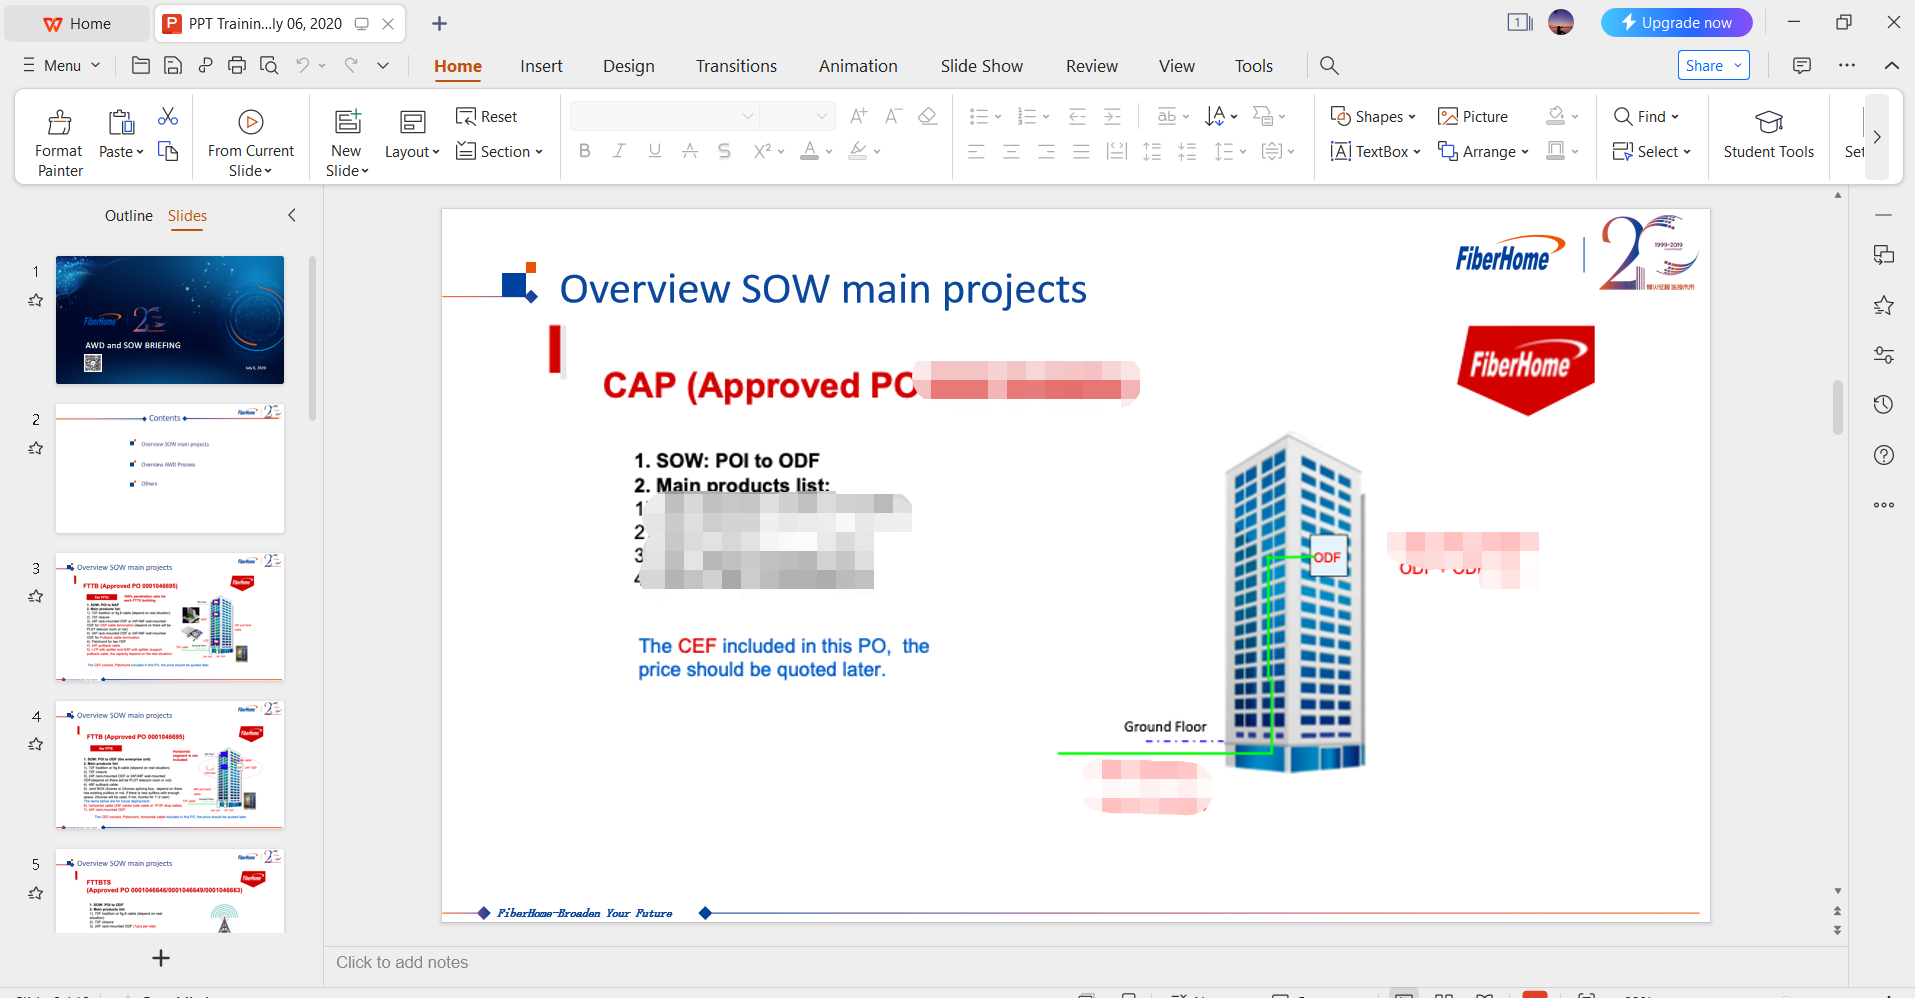Click the star icon in right sidebar
This screenshot has width=1915, height=998.
pos(1884,305)
